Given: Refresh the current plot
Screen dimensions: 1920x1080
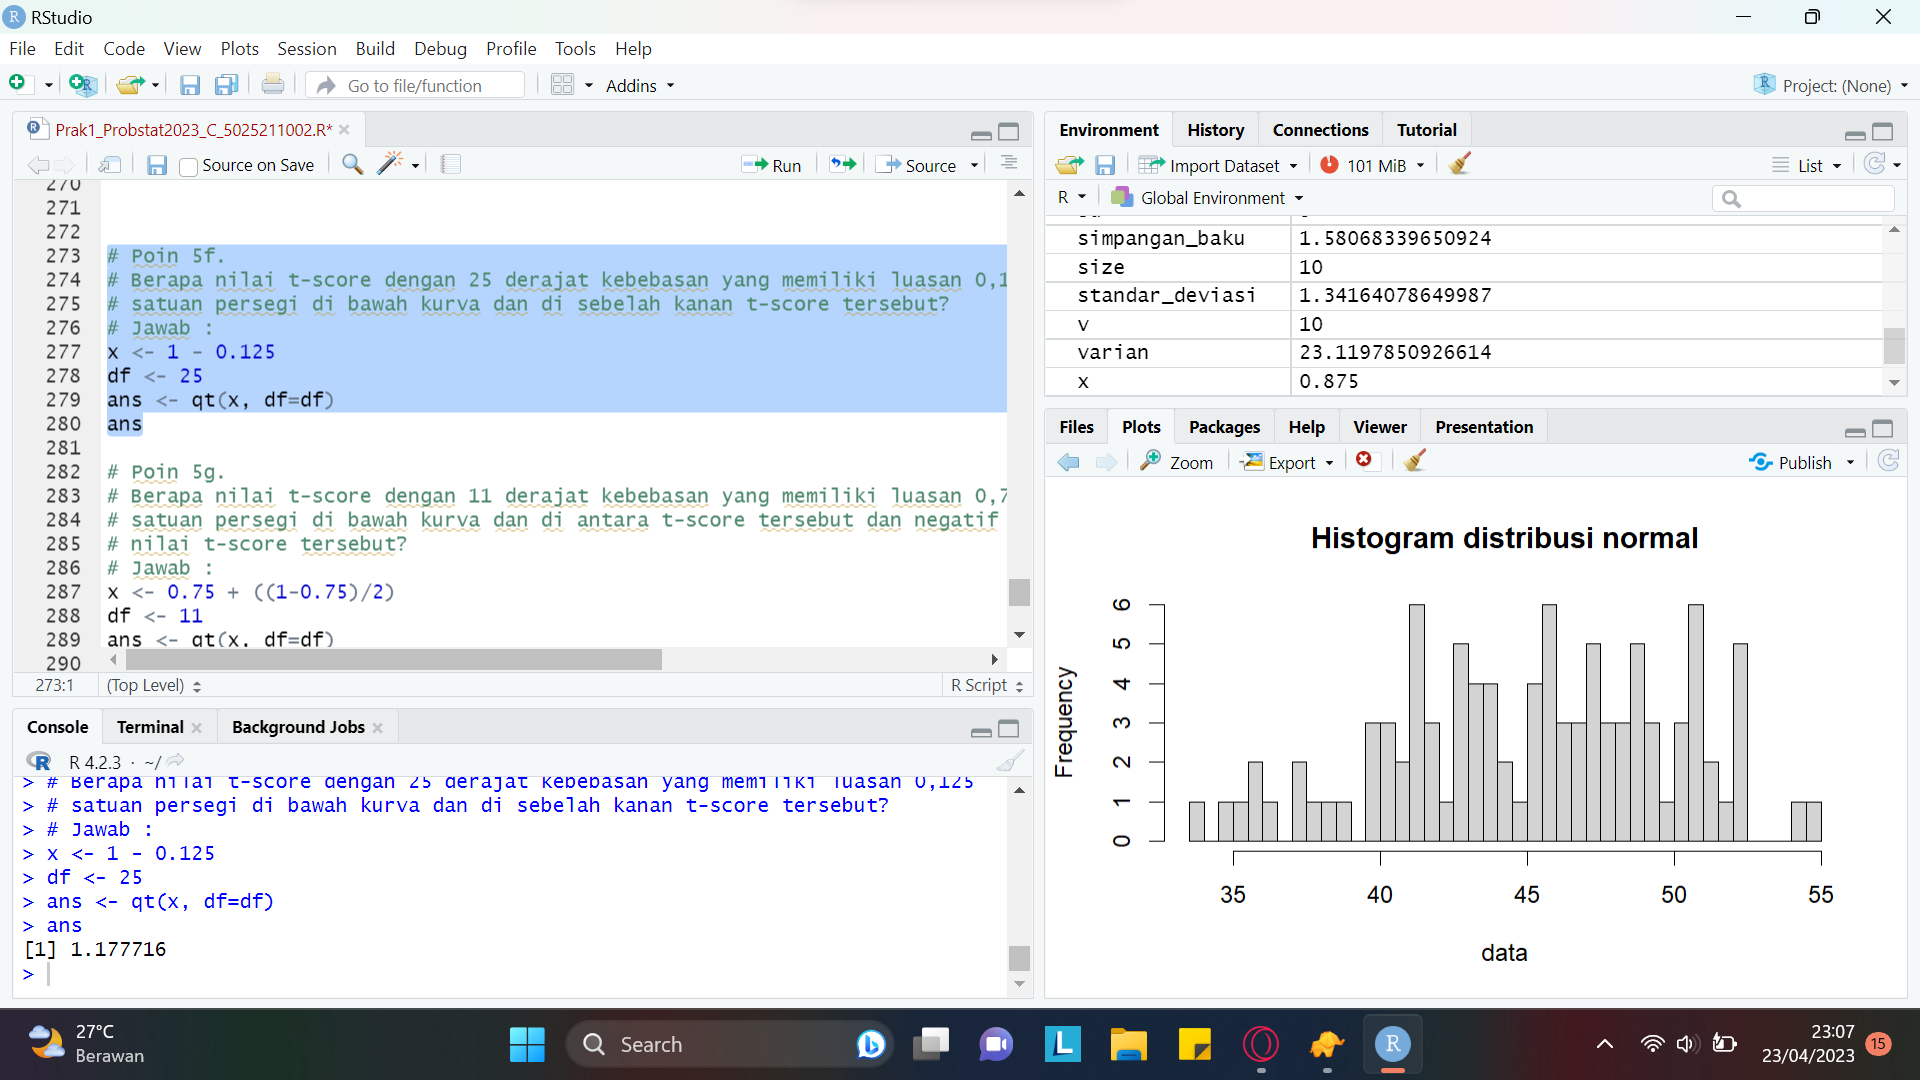Looking at the screenshot, I should coord(1889,461).
